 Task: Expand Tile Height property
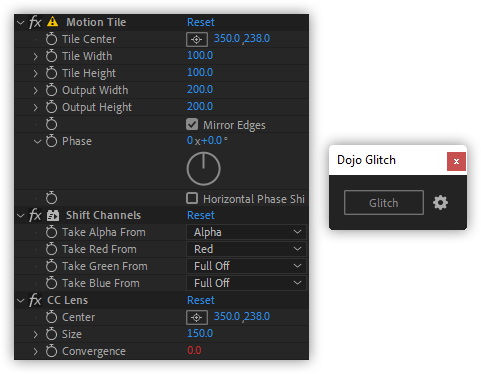click(x=36, y=73)
